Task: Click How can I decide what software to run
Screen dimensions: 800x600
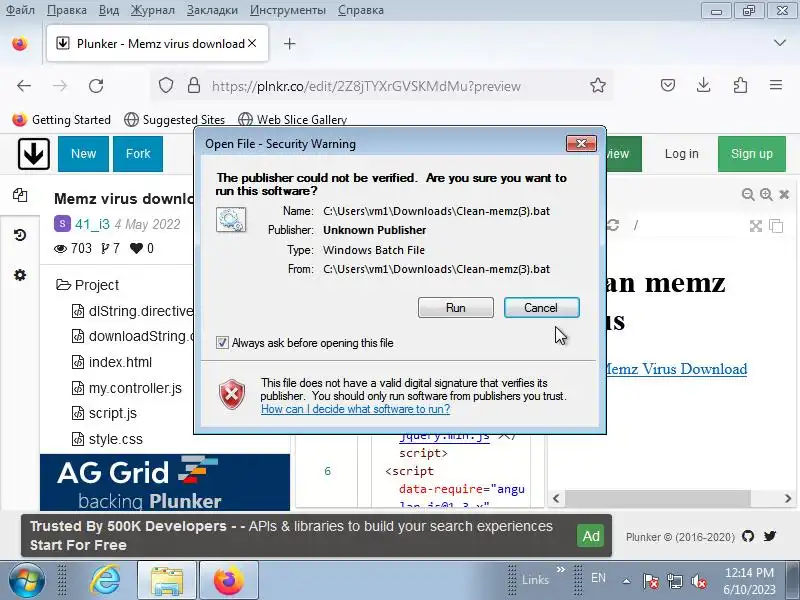Action: click(x=356, y=409)
